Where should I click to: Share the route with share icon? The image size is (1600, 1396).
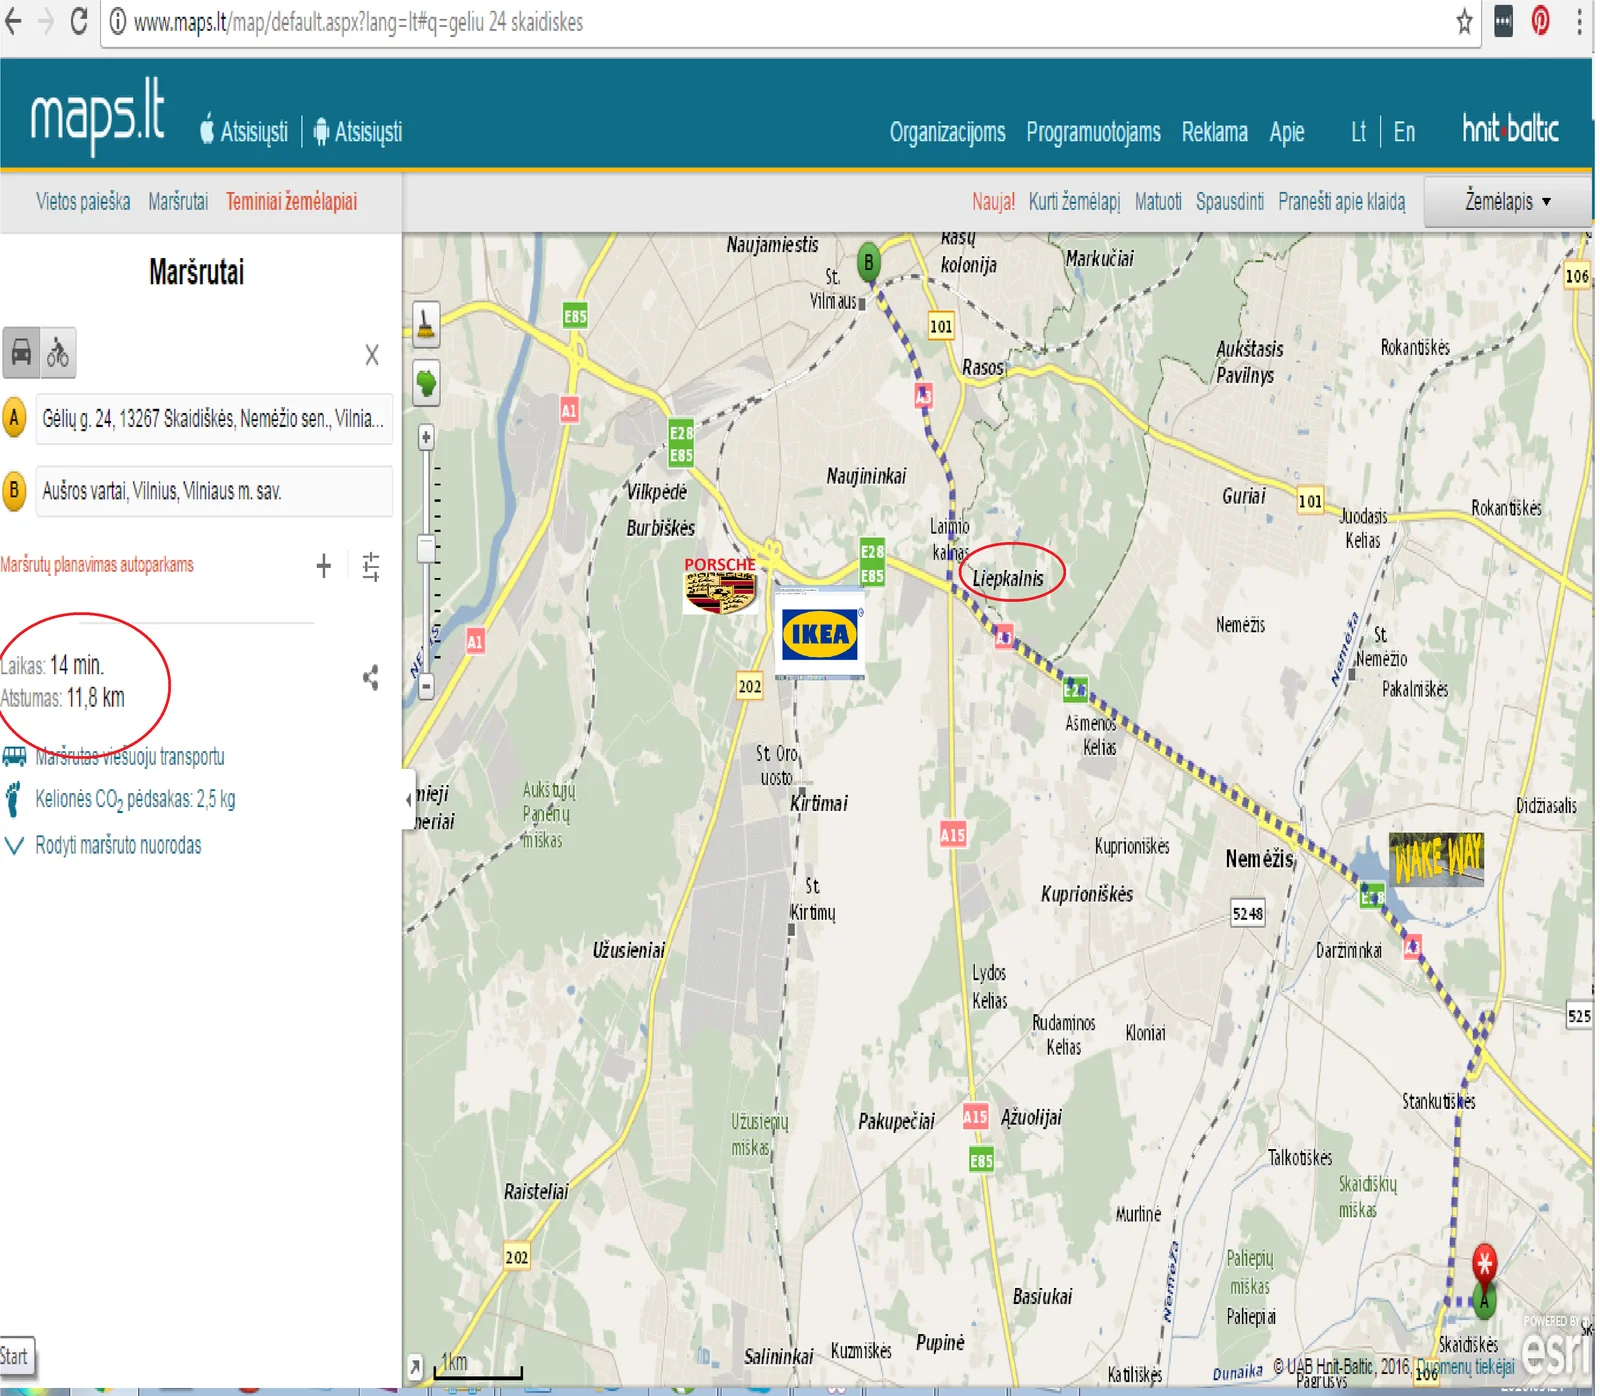click(371, 678)
